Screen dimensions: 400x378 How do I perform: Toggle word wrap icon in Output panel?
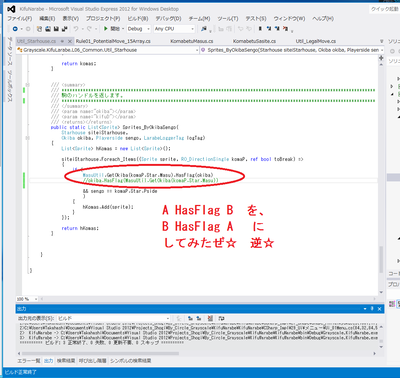221,318
